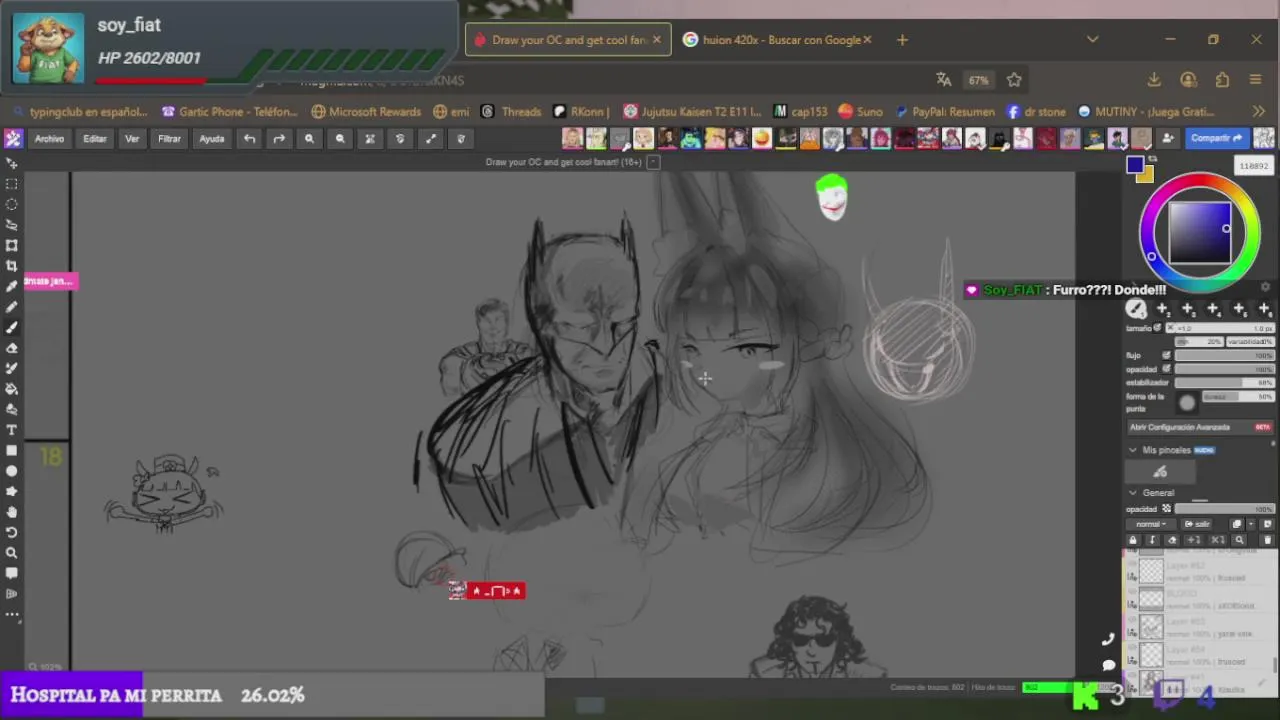Select the Lasso selection tool
Image resolution: width=1280 pixels, height=720 pixels.
coord(12,225)
